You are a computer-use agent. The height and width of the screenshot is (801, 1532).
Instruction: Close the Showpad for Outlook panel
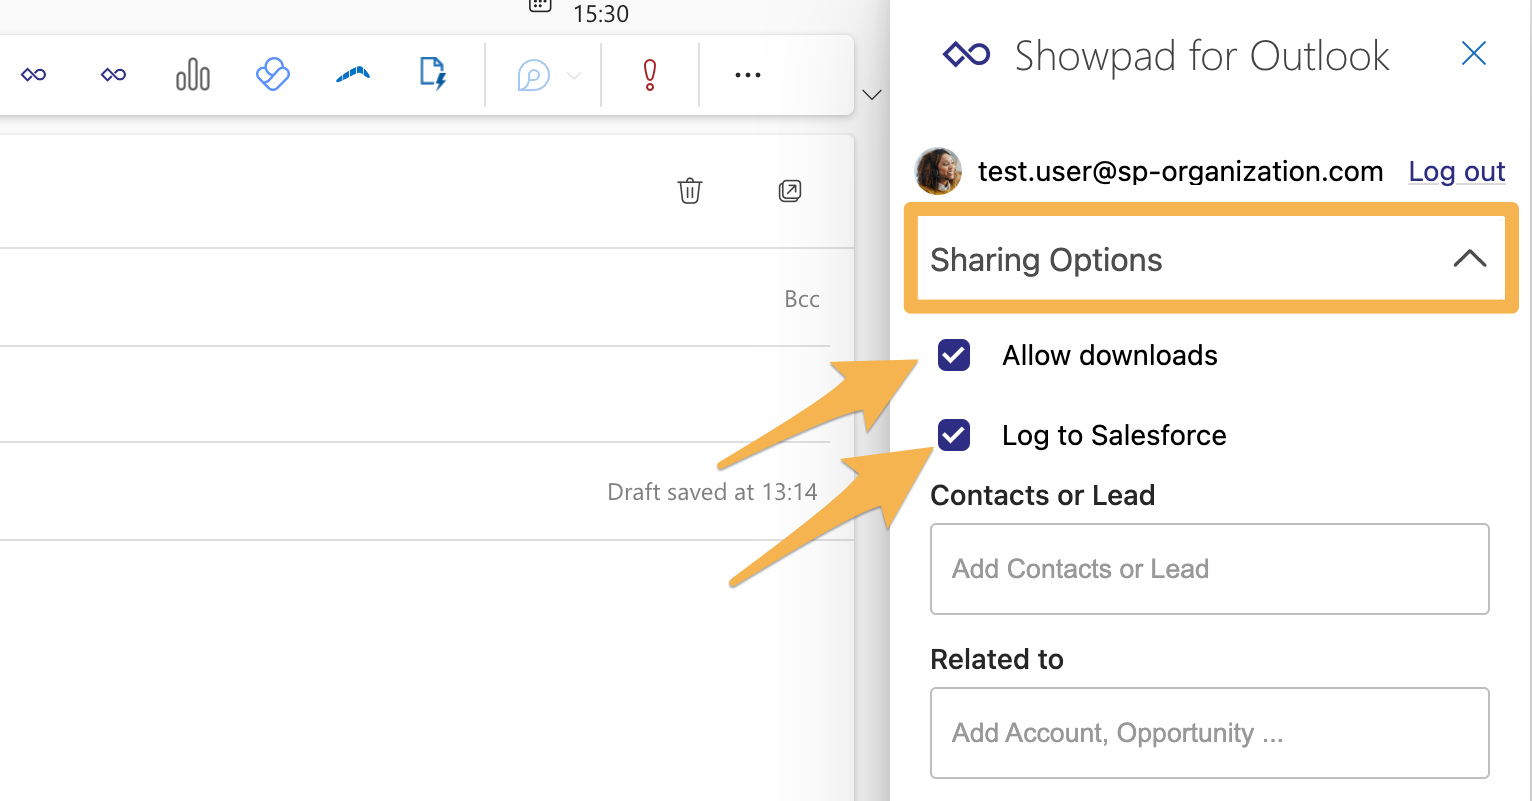click(1474, 53)
